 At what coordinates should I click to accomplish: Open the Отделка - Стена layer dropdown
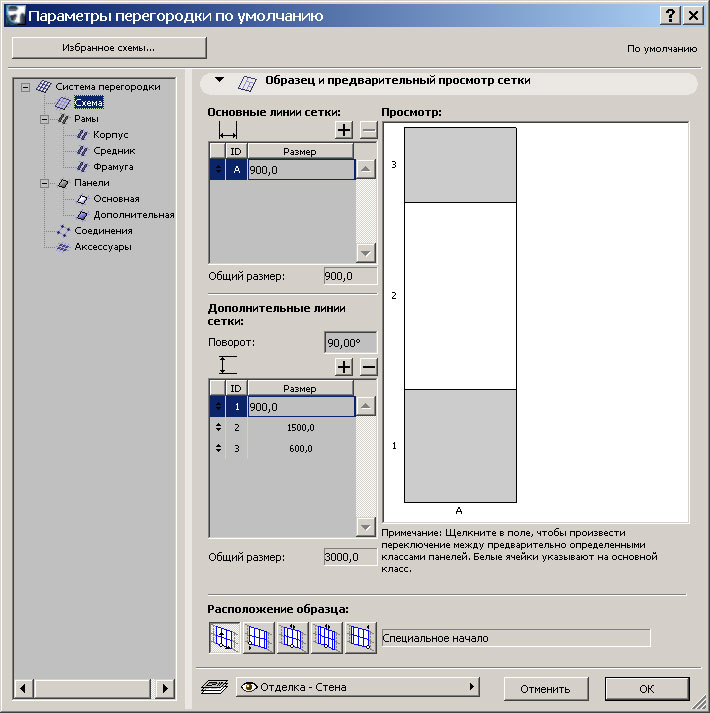[357, 688]
